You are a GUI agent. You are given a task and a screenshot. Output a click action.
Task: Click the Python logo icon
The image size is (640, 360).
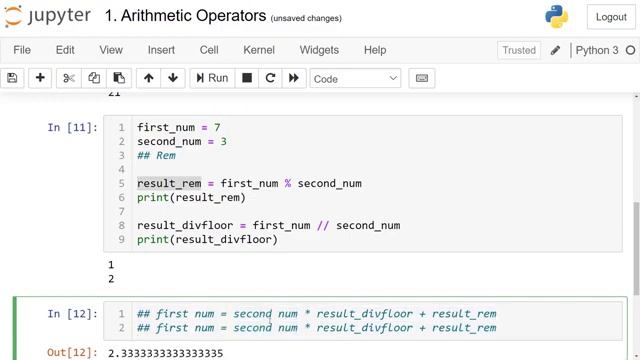[557, 16]
